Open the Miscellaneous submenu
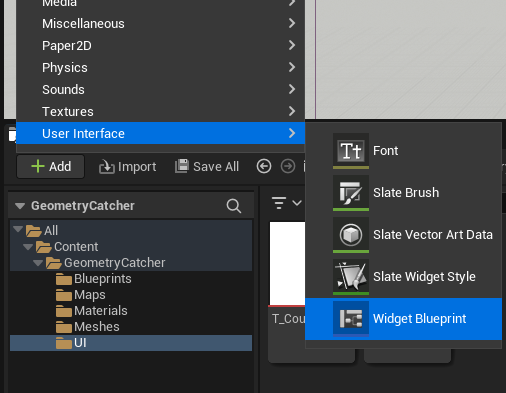The height and width of the screenshot is (393, 506). coord(160,24)
